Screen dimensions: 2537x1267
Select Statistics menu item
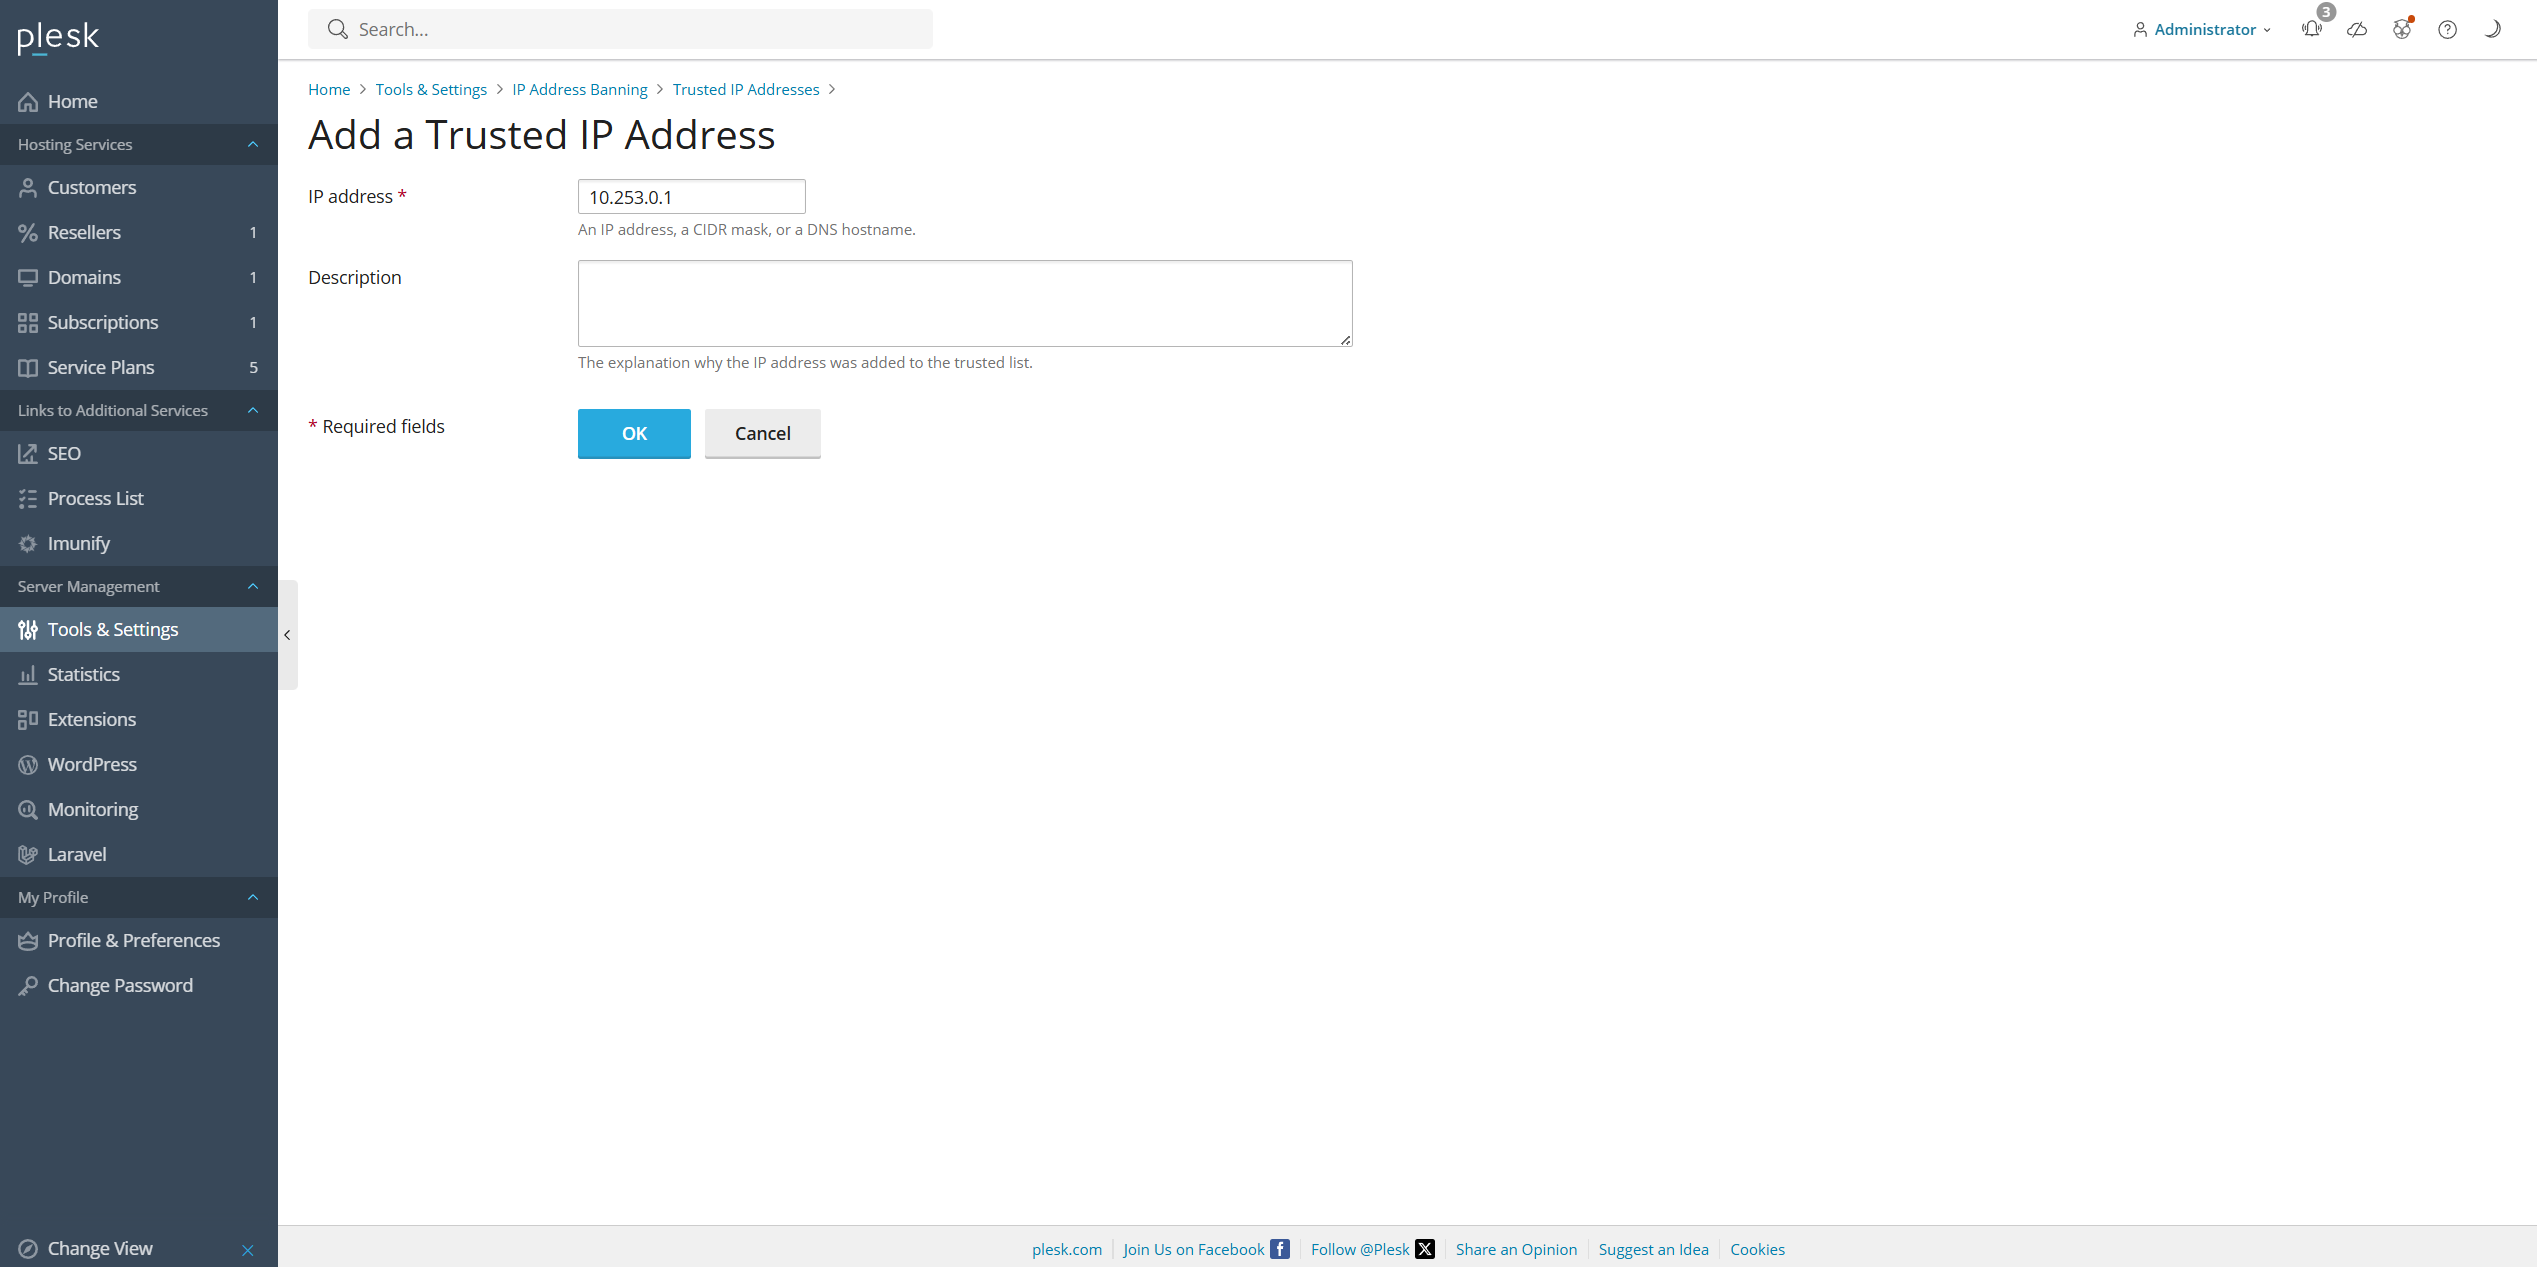139,675
